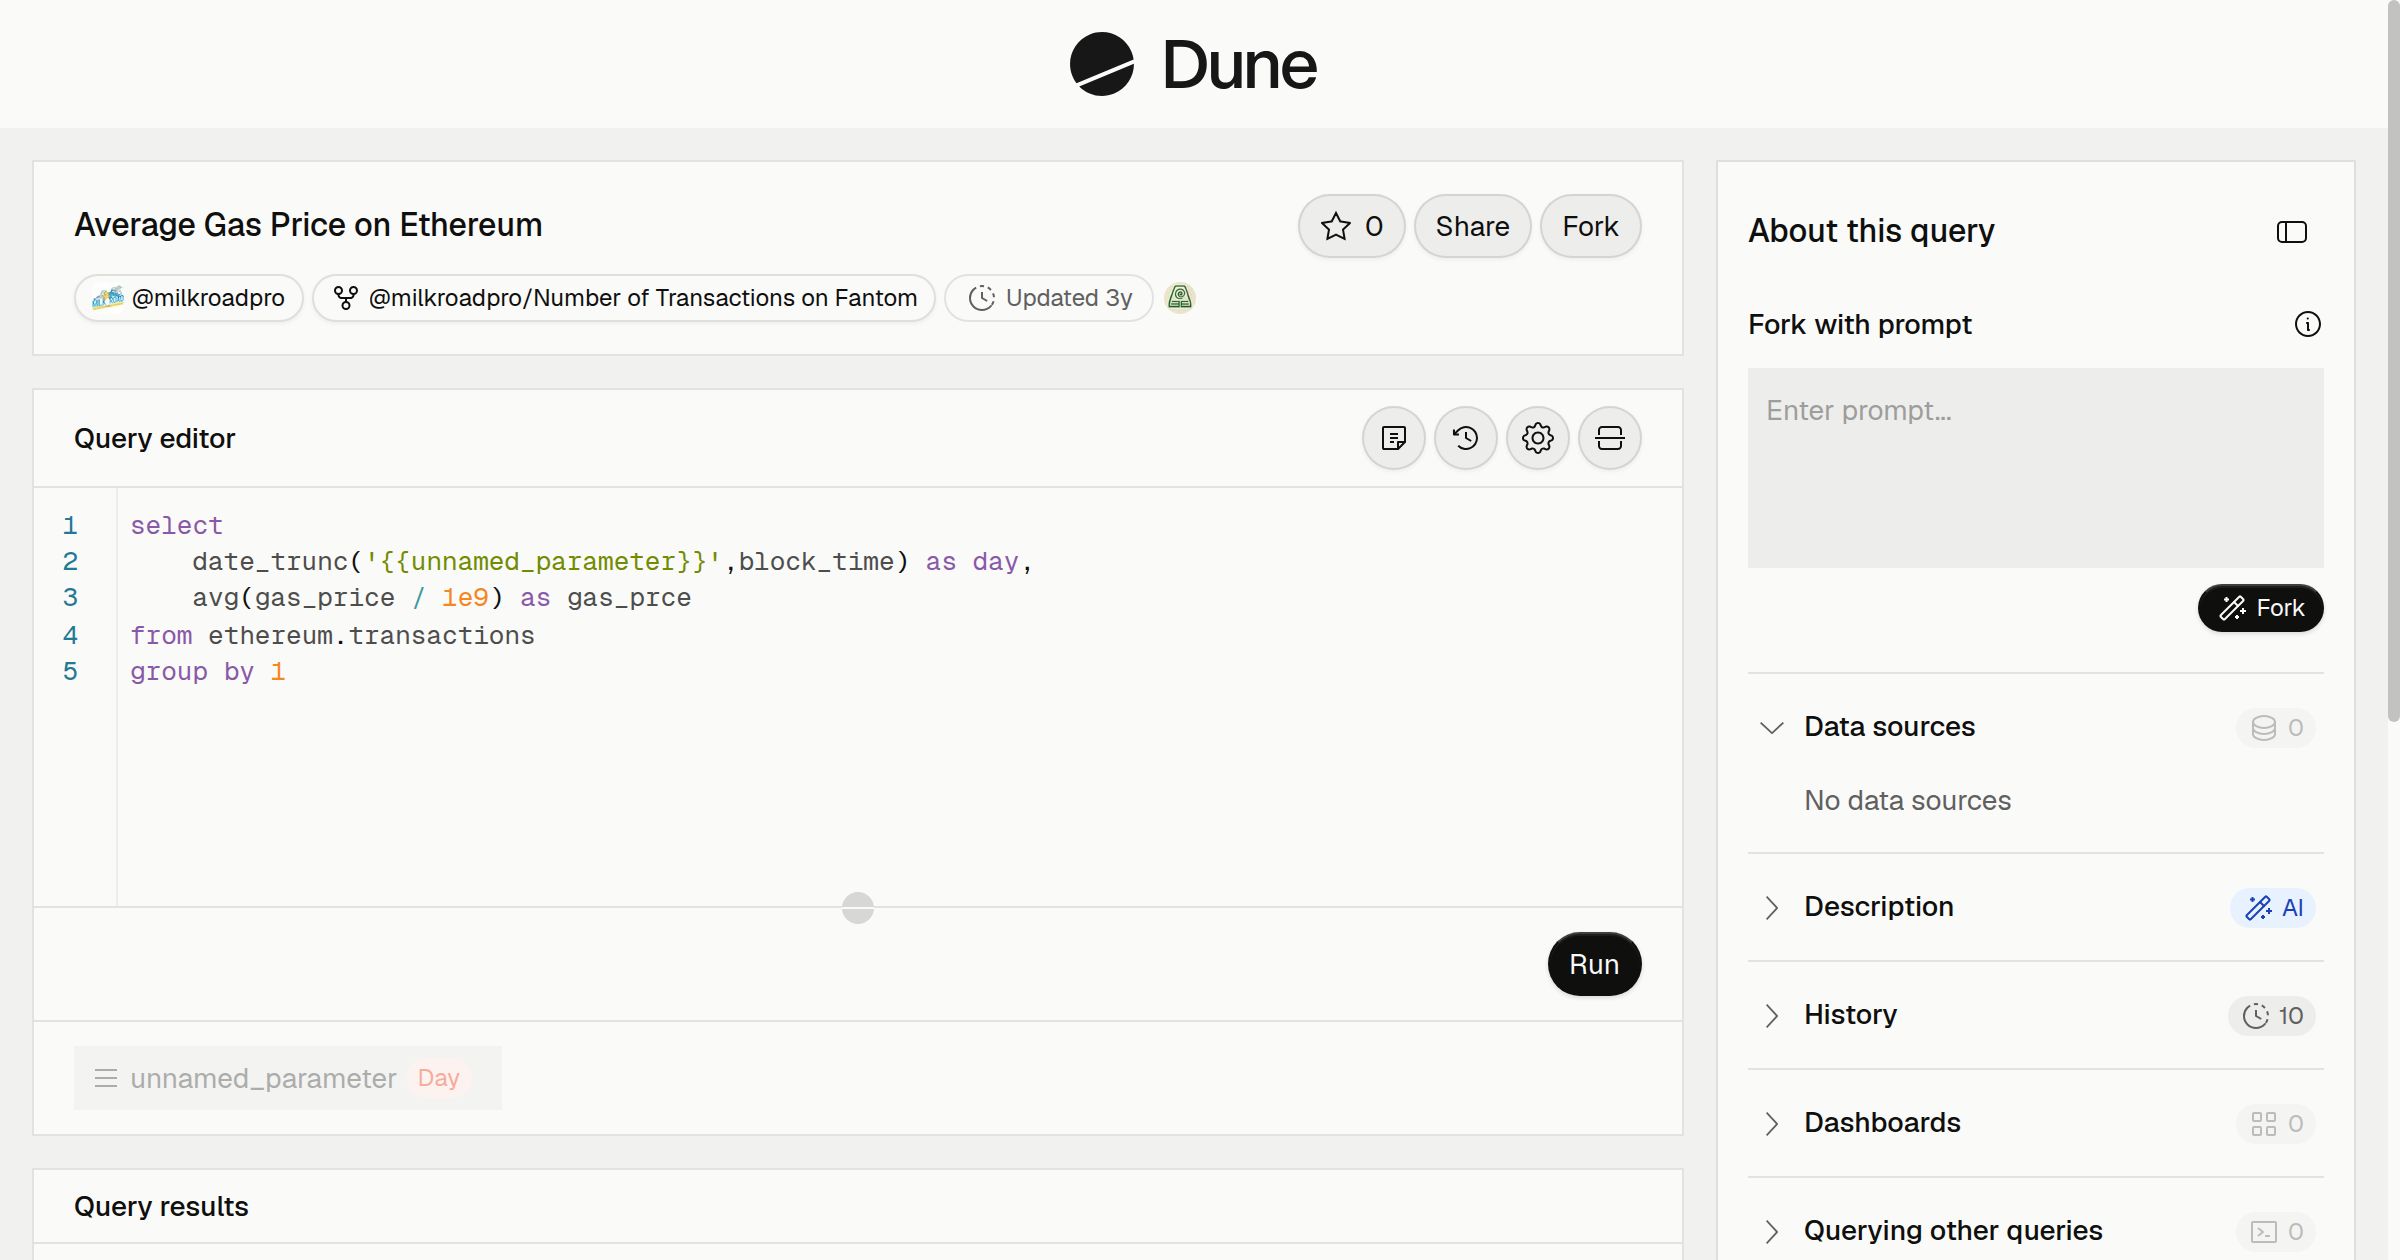
Task: Fork the query from the header
Action: click(1590, 226)
